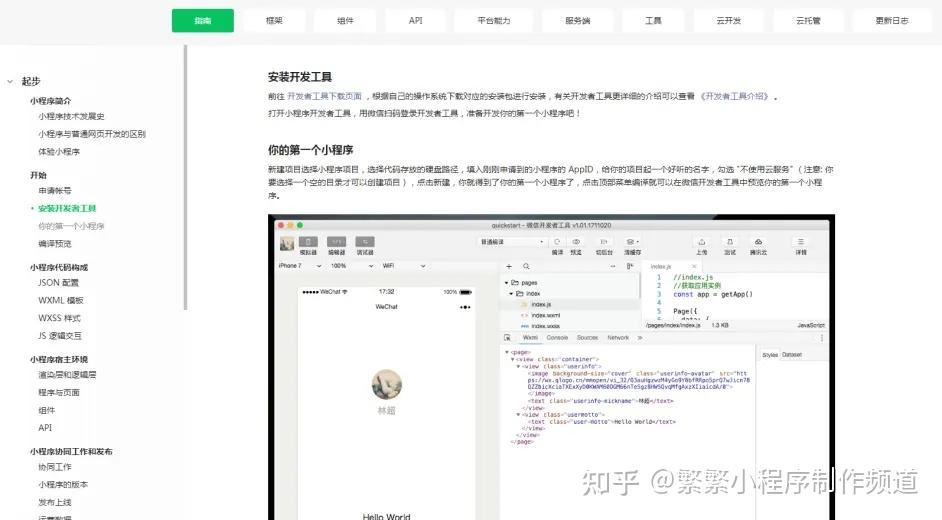This screenshot has width=942, height=520.
Task: Switch to the Console debugger tab
Action: (x=557, y=338)
